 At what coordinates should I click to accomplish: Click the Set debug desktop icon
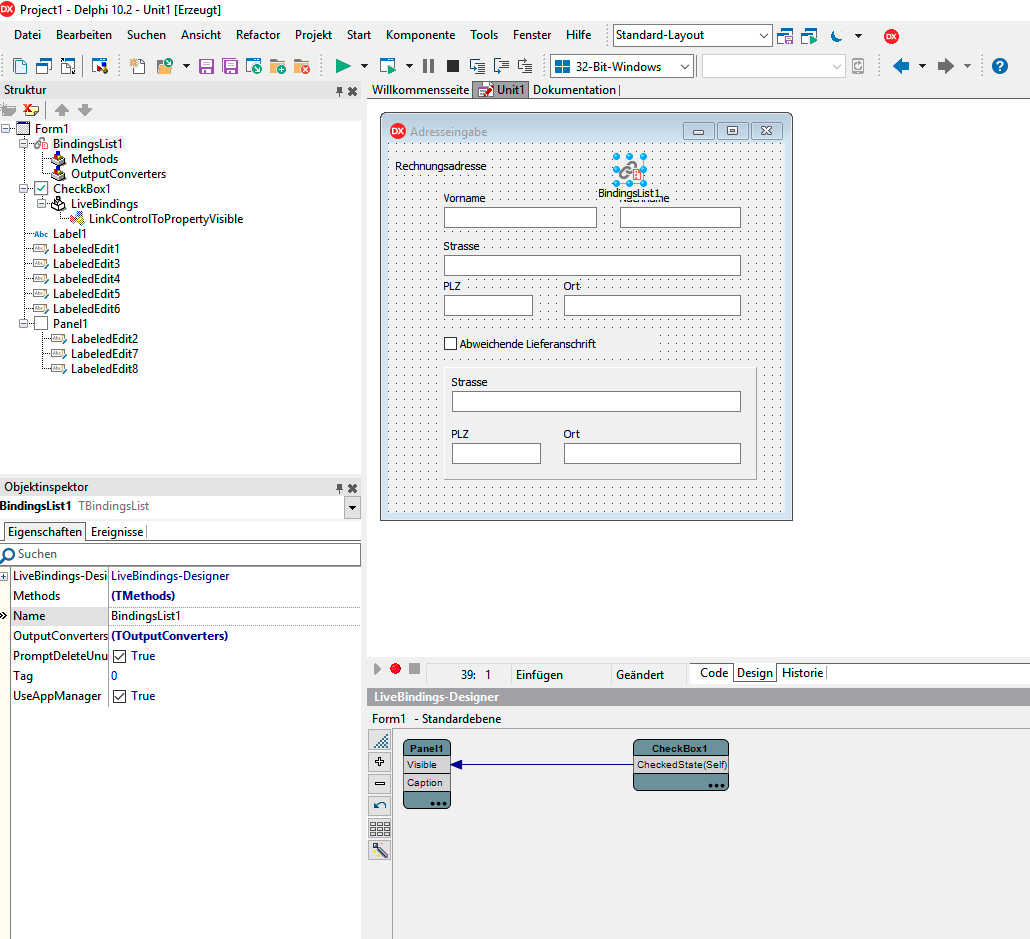coord(809,36)
